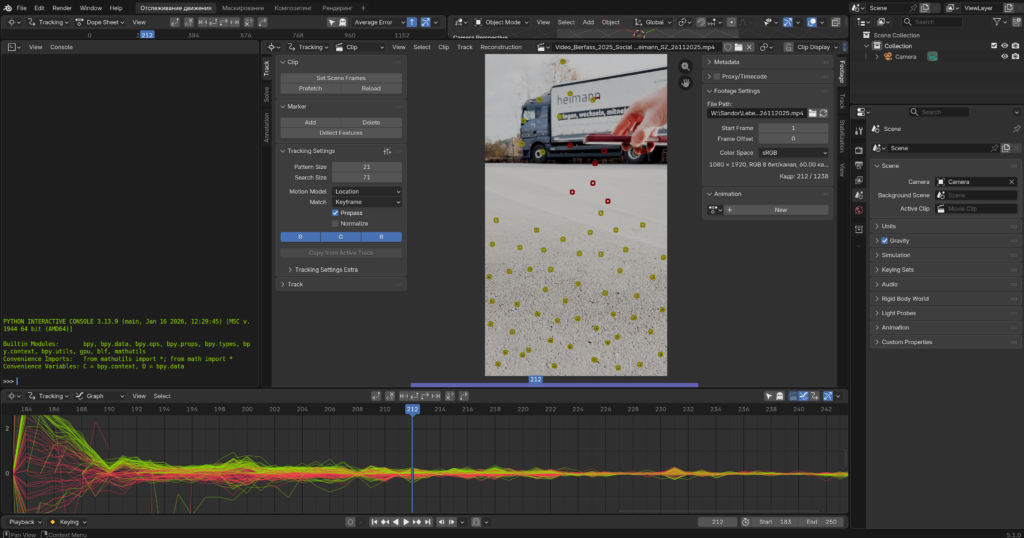Click the fake user shield icon for the clip

(728, 47)
